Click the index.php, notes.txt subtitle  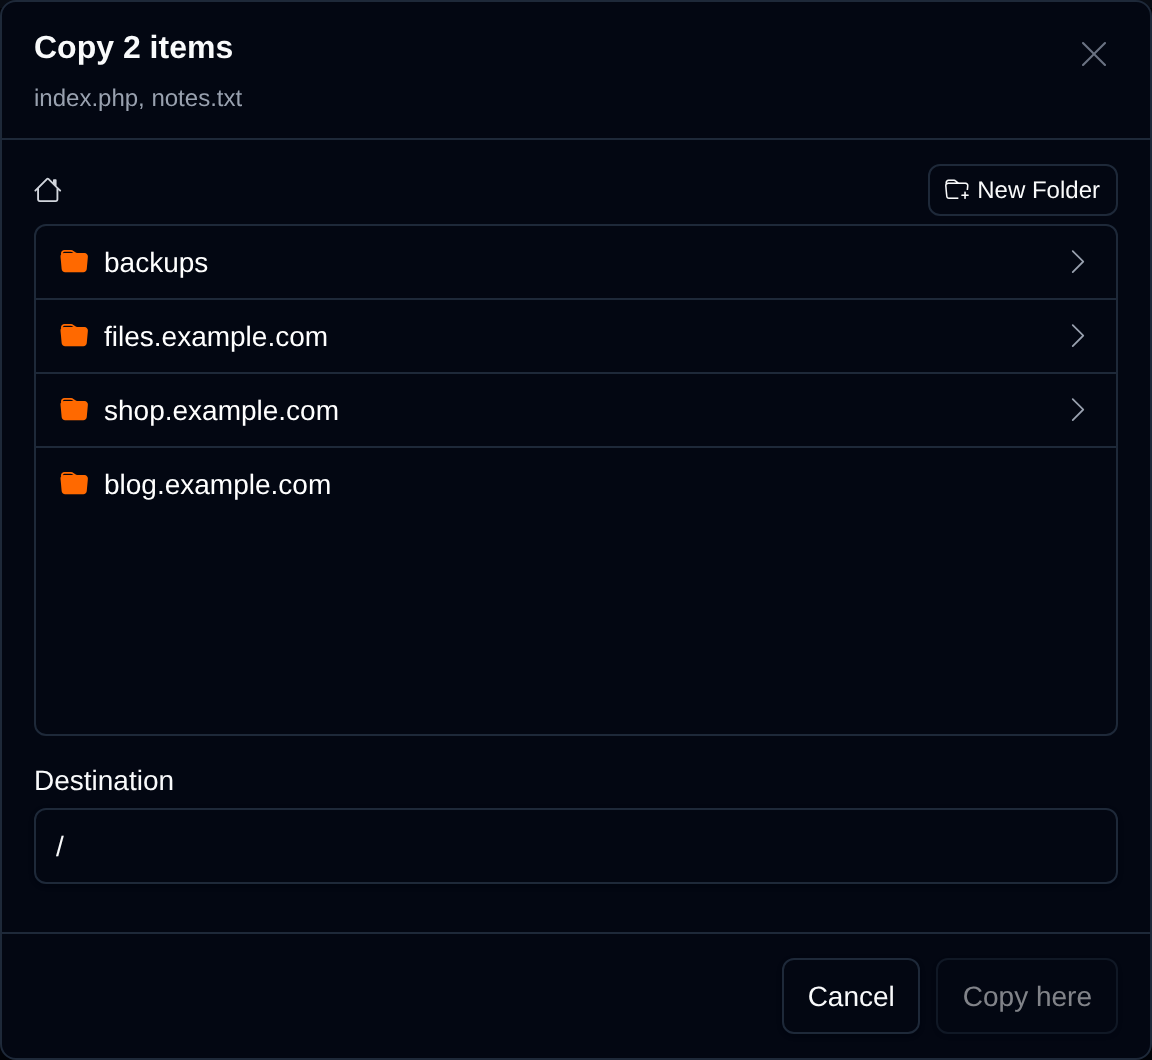pyautogui.click(x=138, y=98)
